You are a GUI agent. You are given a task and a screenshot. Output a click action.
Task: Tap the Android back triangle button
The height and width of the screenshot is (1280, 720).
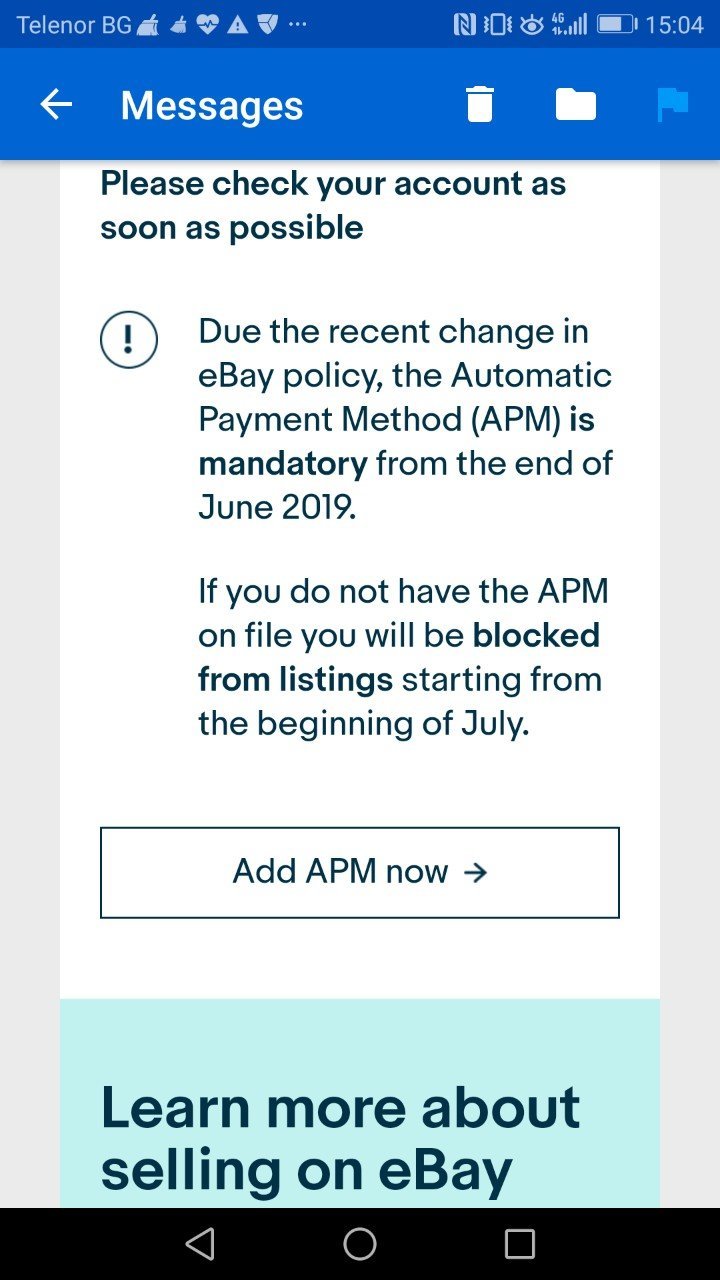click(x=200, y=1244)
